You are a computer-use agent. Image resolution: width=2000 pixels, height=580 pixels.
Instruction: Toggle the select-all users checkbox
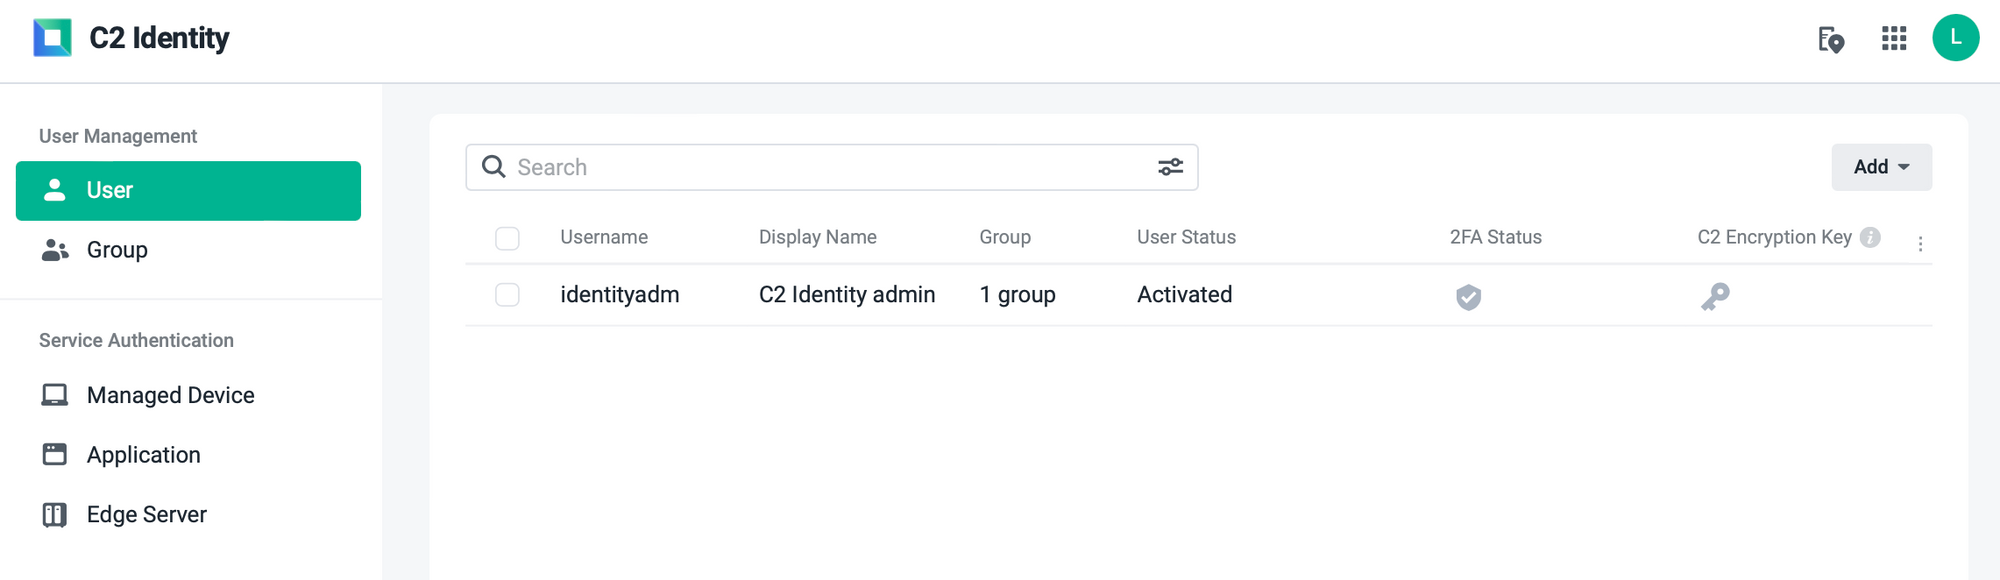[x=507, y=238]
